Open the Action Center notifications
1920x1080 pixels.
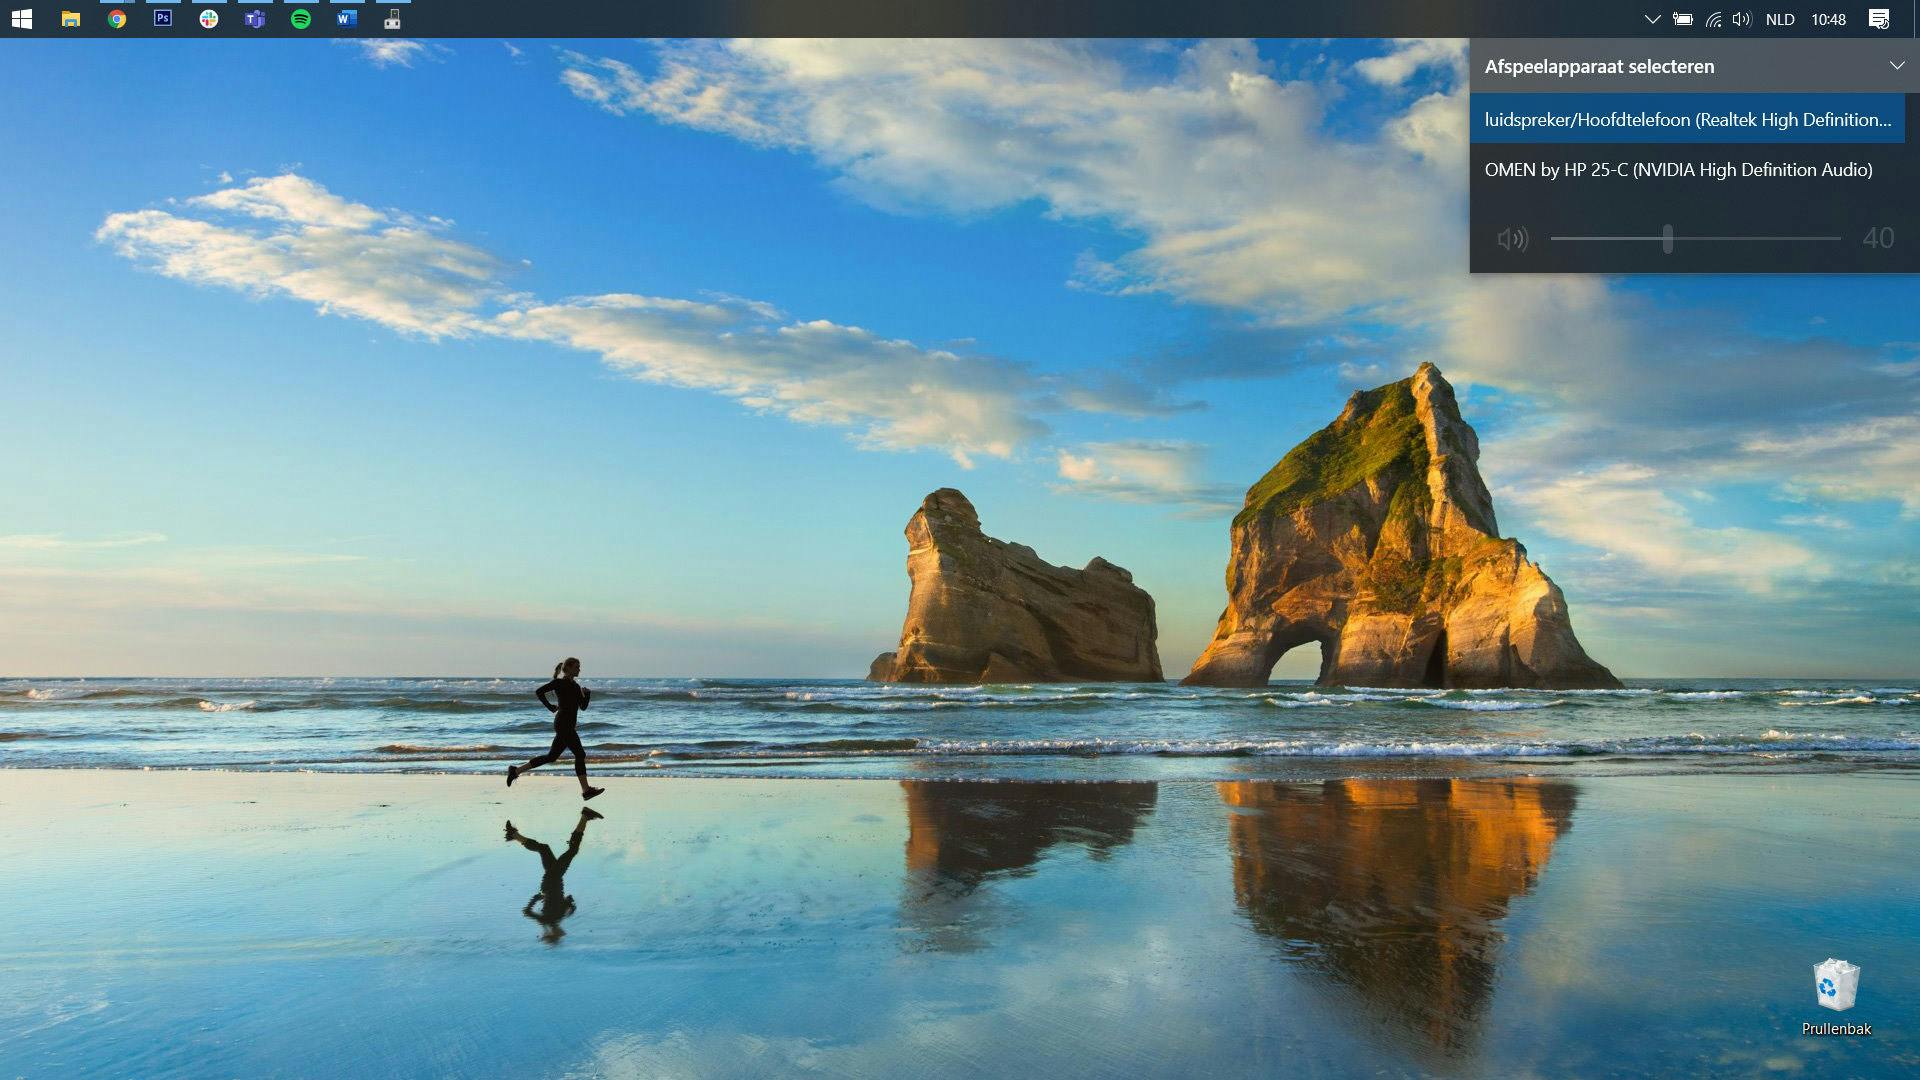tap(1879, 19)
